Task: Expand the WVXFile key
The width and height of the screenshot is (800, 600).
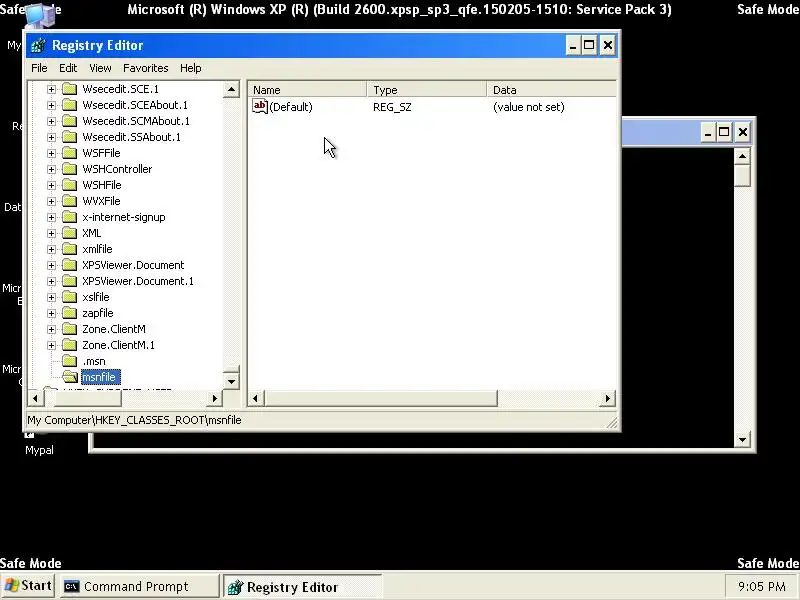Action: click(51, 201)
